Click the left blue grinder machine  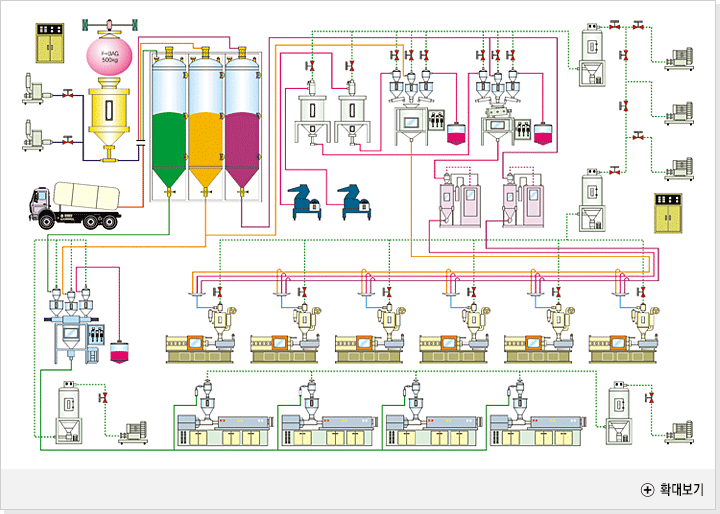tap(304, 201)
